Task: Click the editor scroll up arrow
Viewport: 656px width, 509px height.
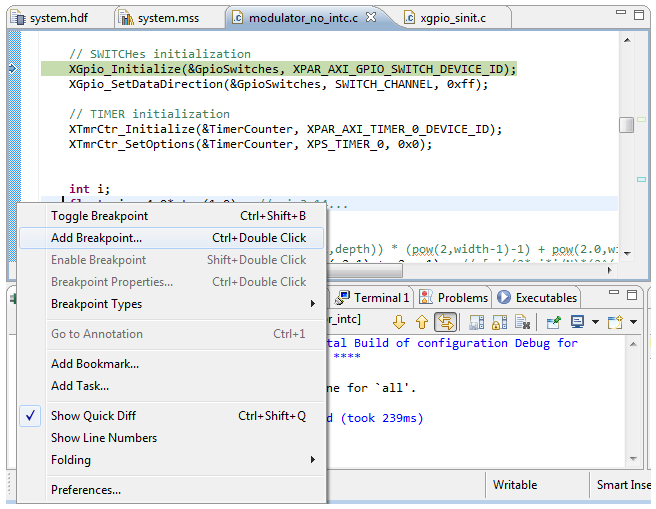Action: coord(627,40)
